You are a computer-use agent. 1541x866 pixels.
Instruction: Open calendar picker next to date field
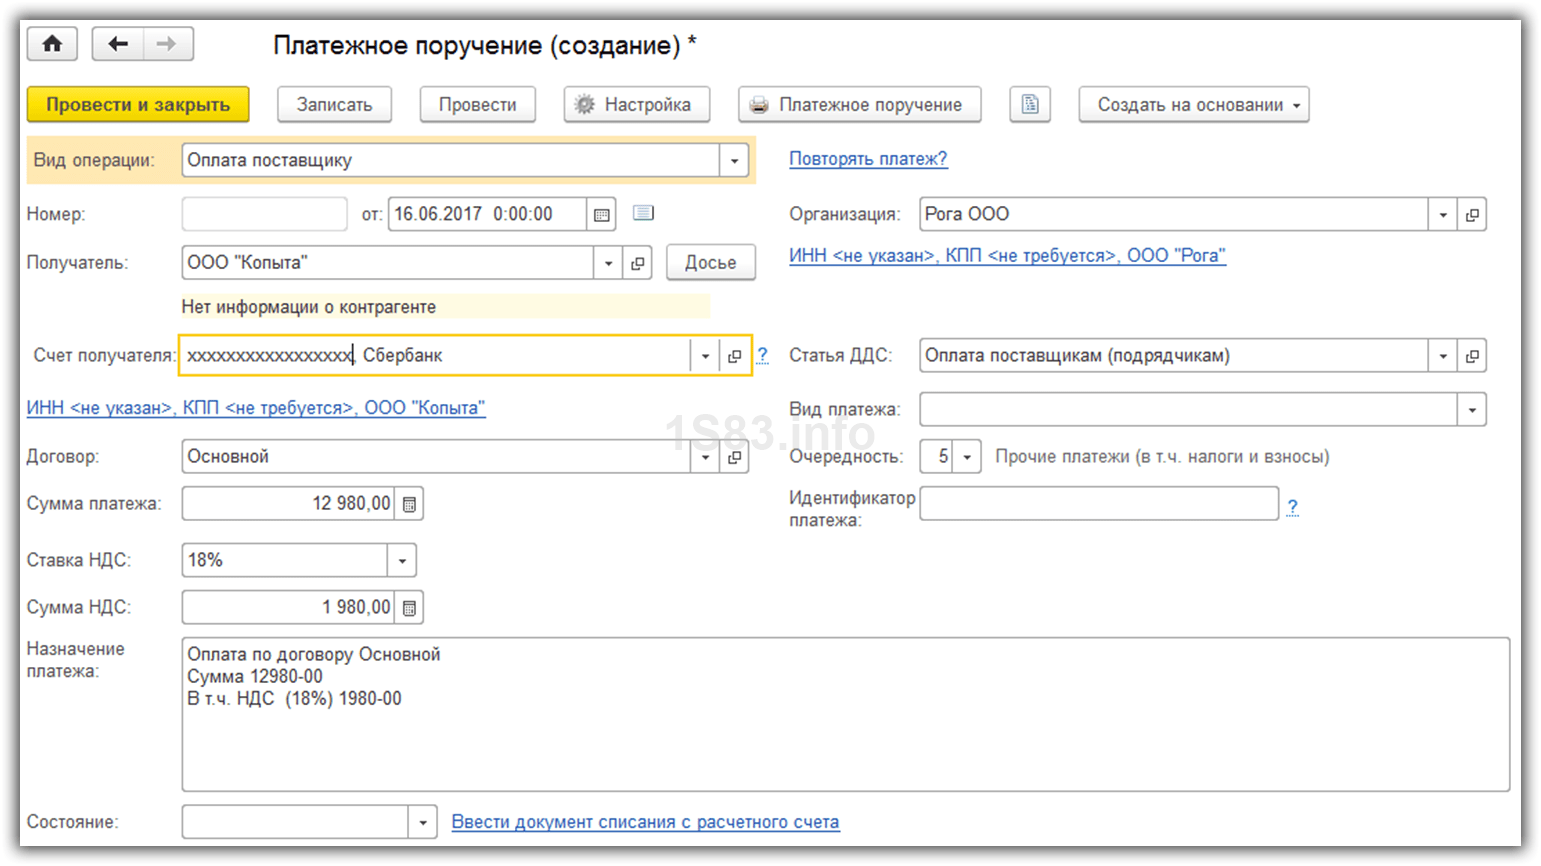point(601,214)
